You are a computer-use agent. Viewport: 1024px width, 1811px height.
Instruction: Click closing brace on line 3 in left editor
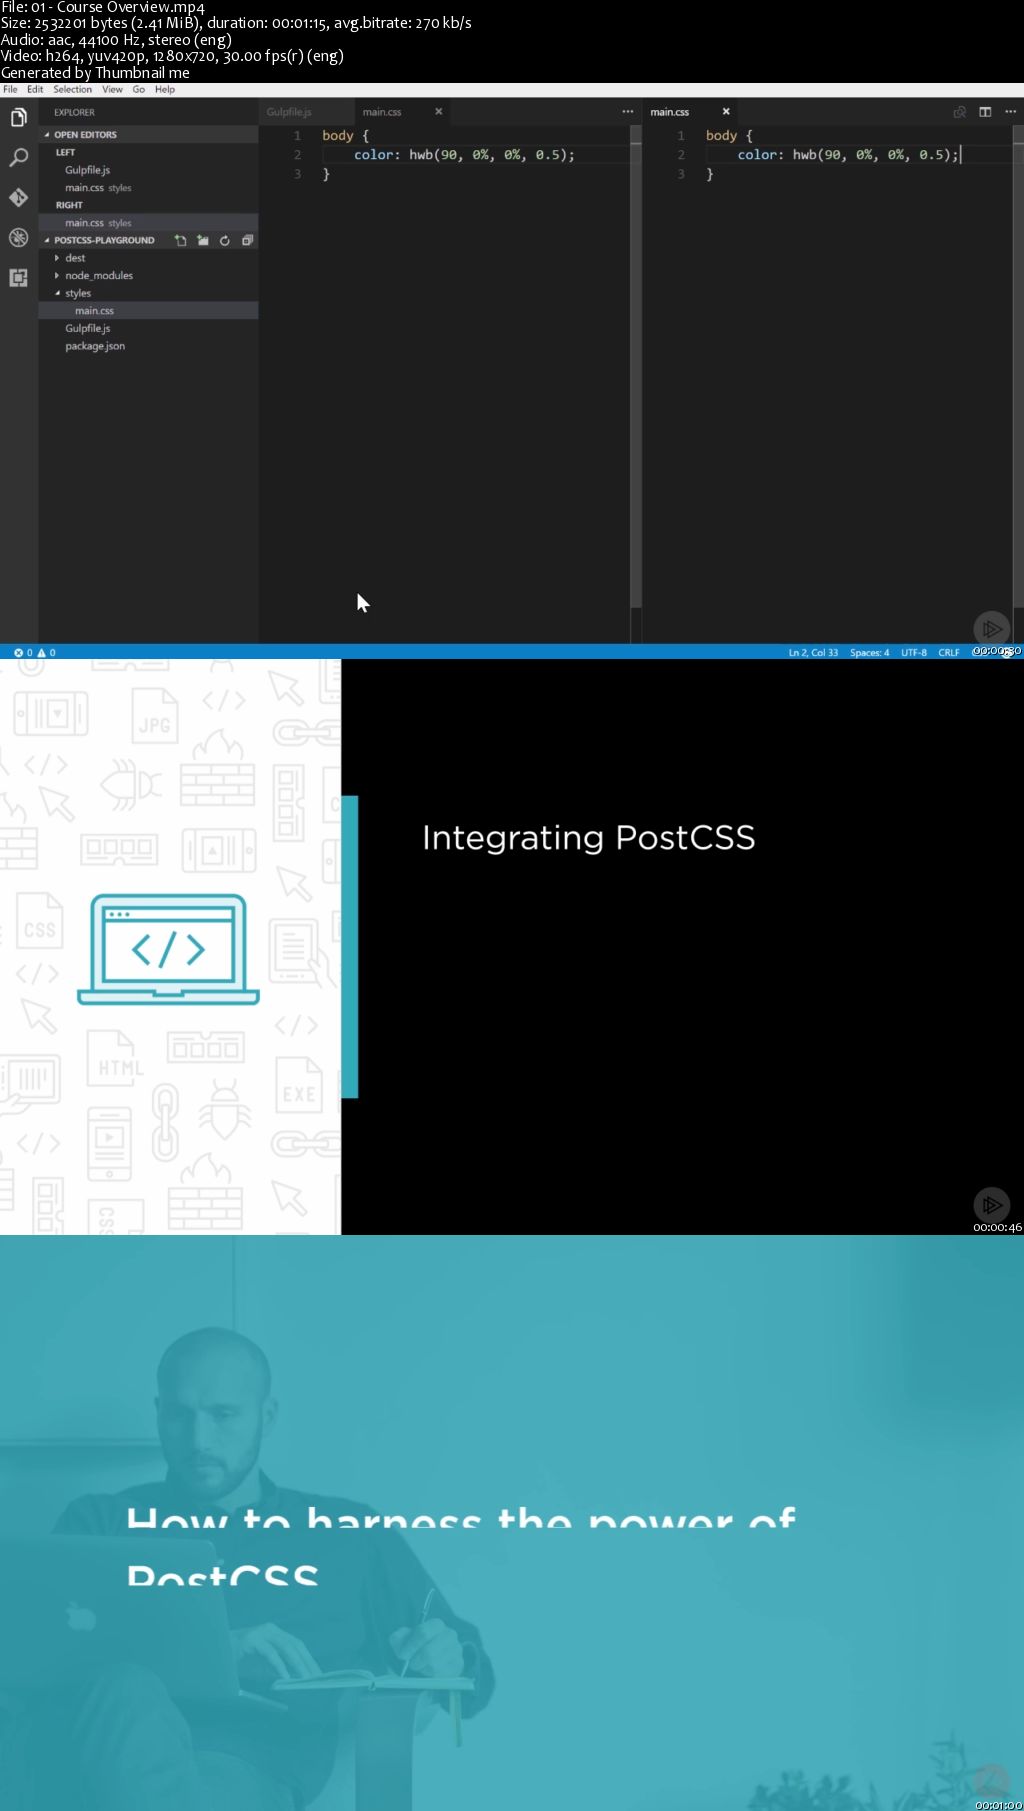click(326, 174)
